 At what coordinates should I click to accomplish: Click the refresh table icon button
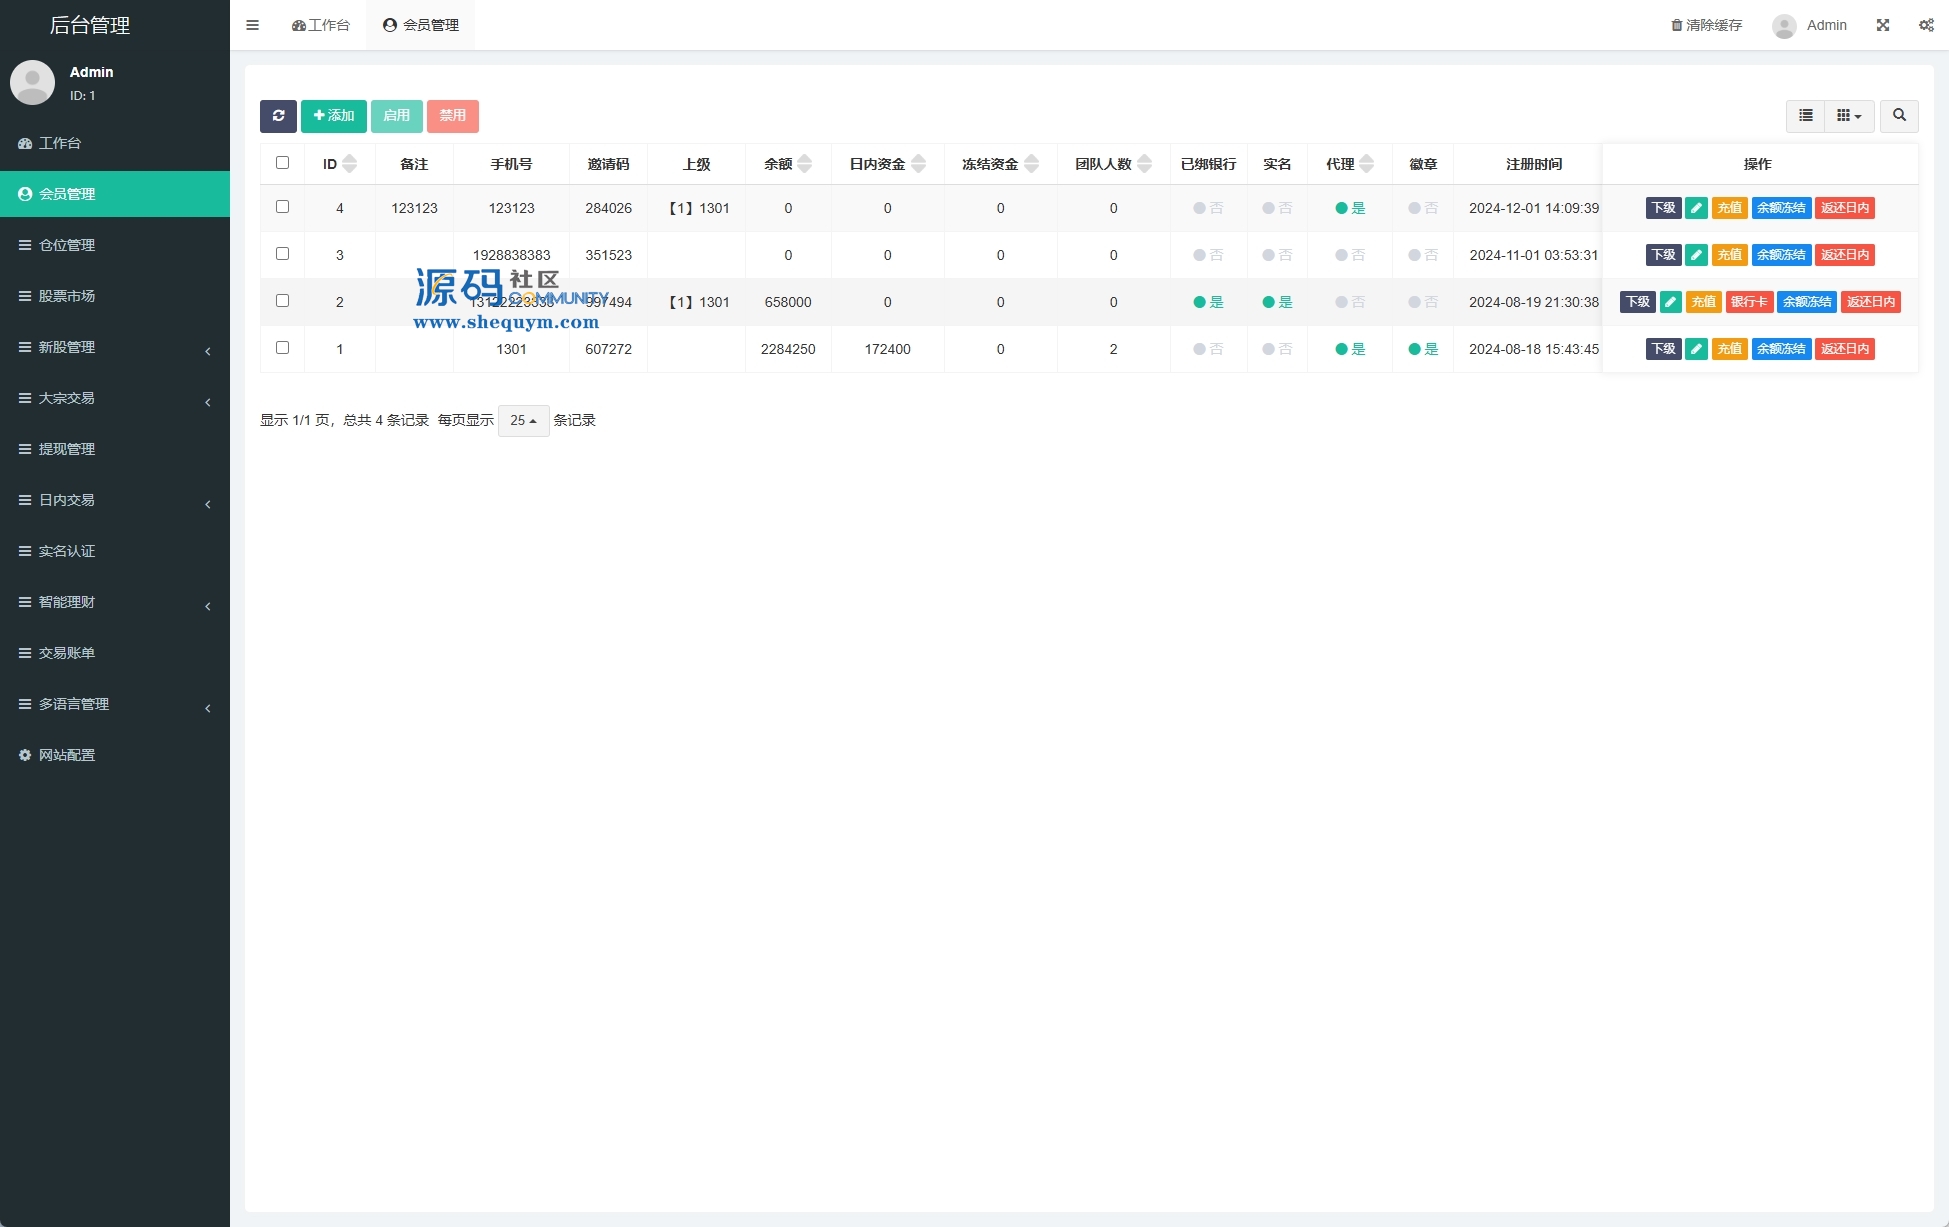pyautogui.click(x=278, y=116)
